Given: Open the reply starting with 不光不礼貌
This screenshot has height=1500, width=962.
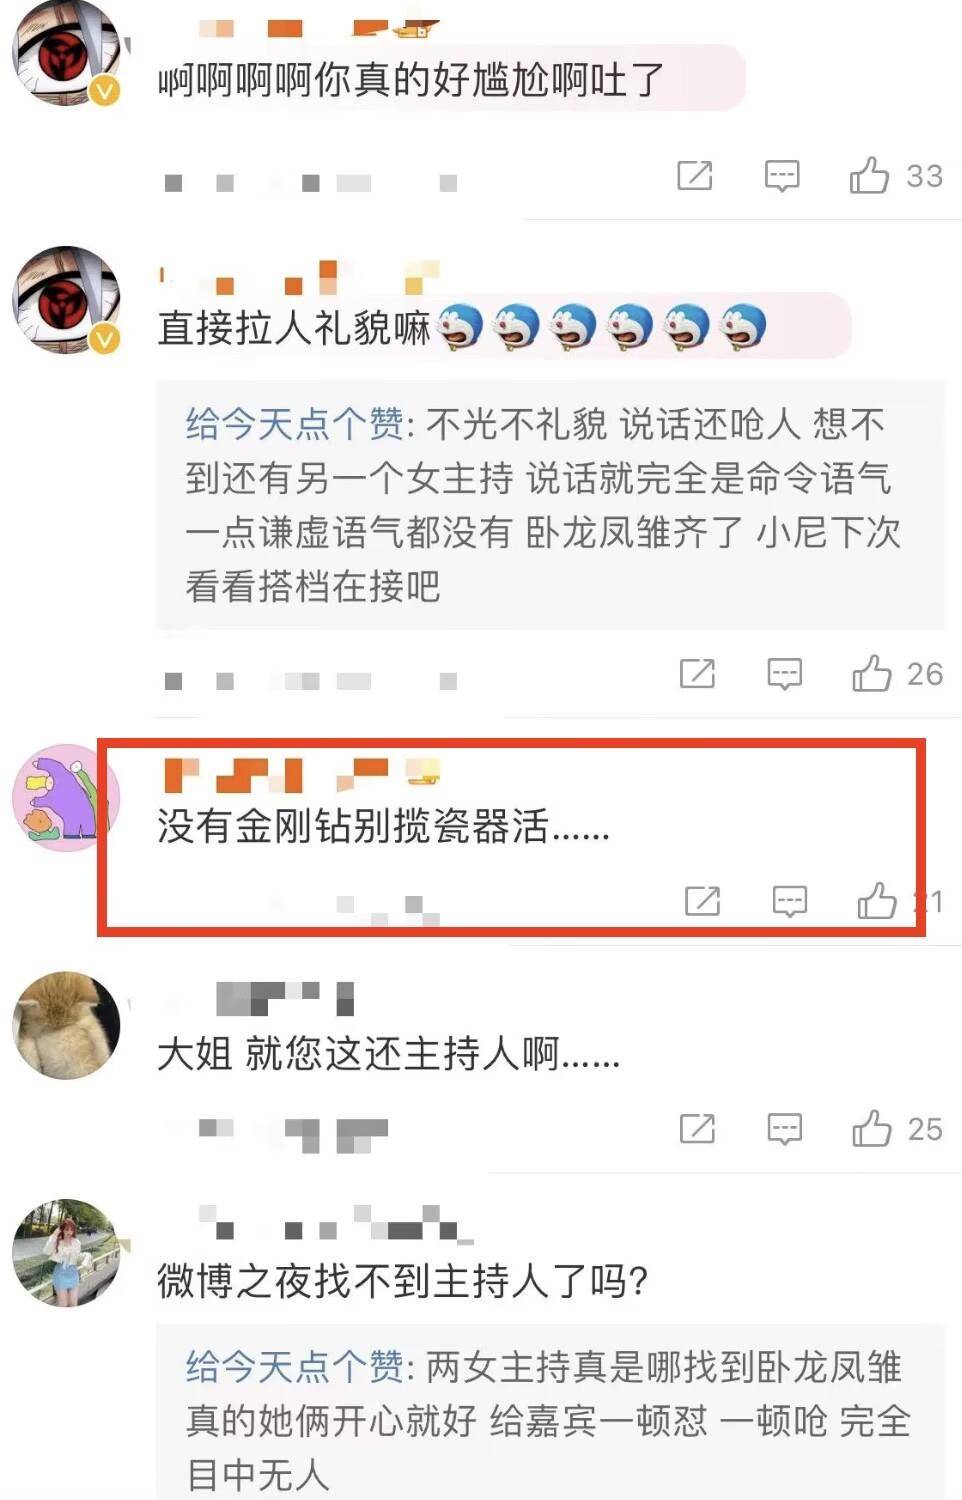Looking at the screenshot, I should point(550,505).
